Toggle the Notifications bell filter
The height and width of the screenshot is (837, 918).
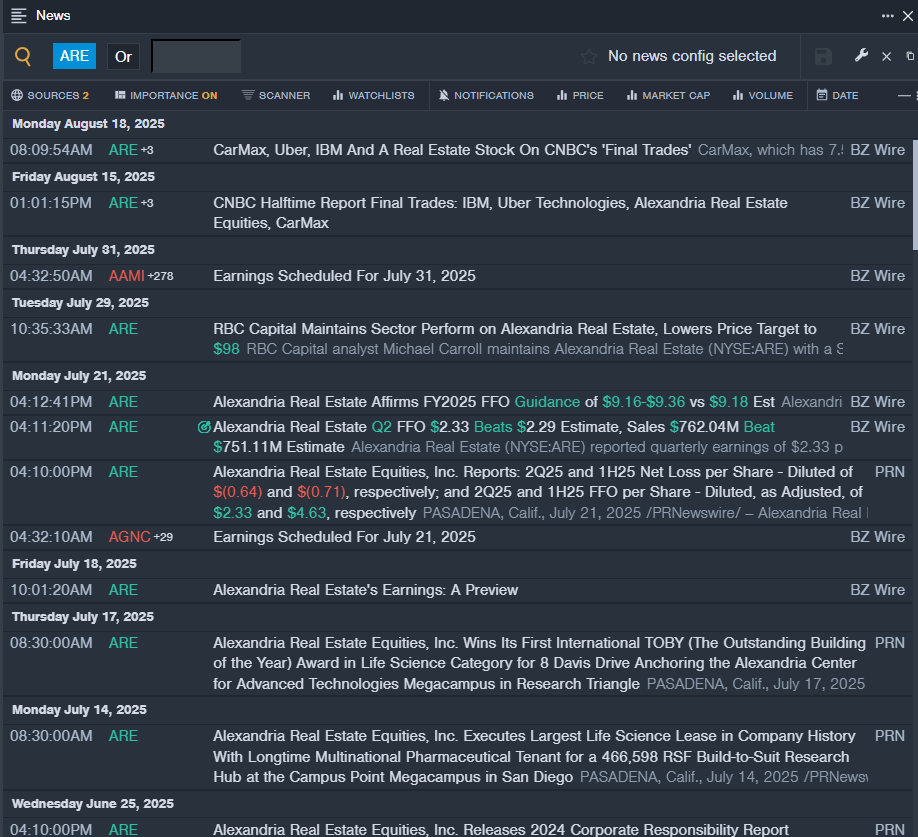[x=486, y=95]
